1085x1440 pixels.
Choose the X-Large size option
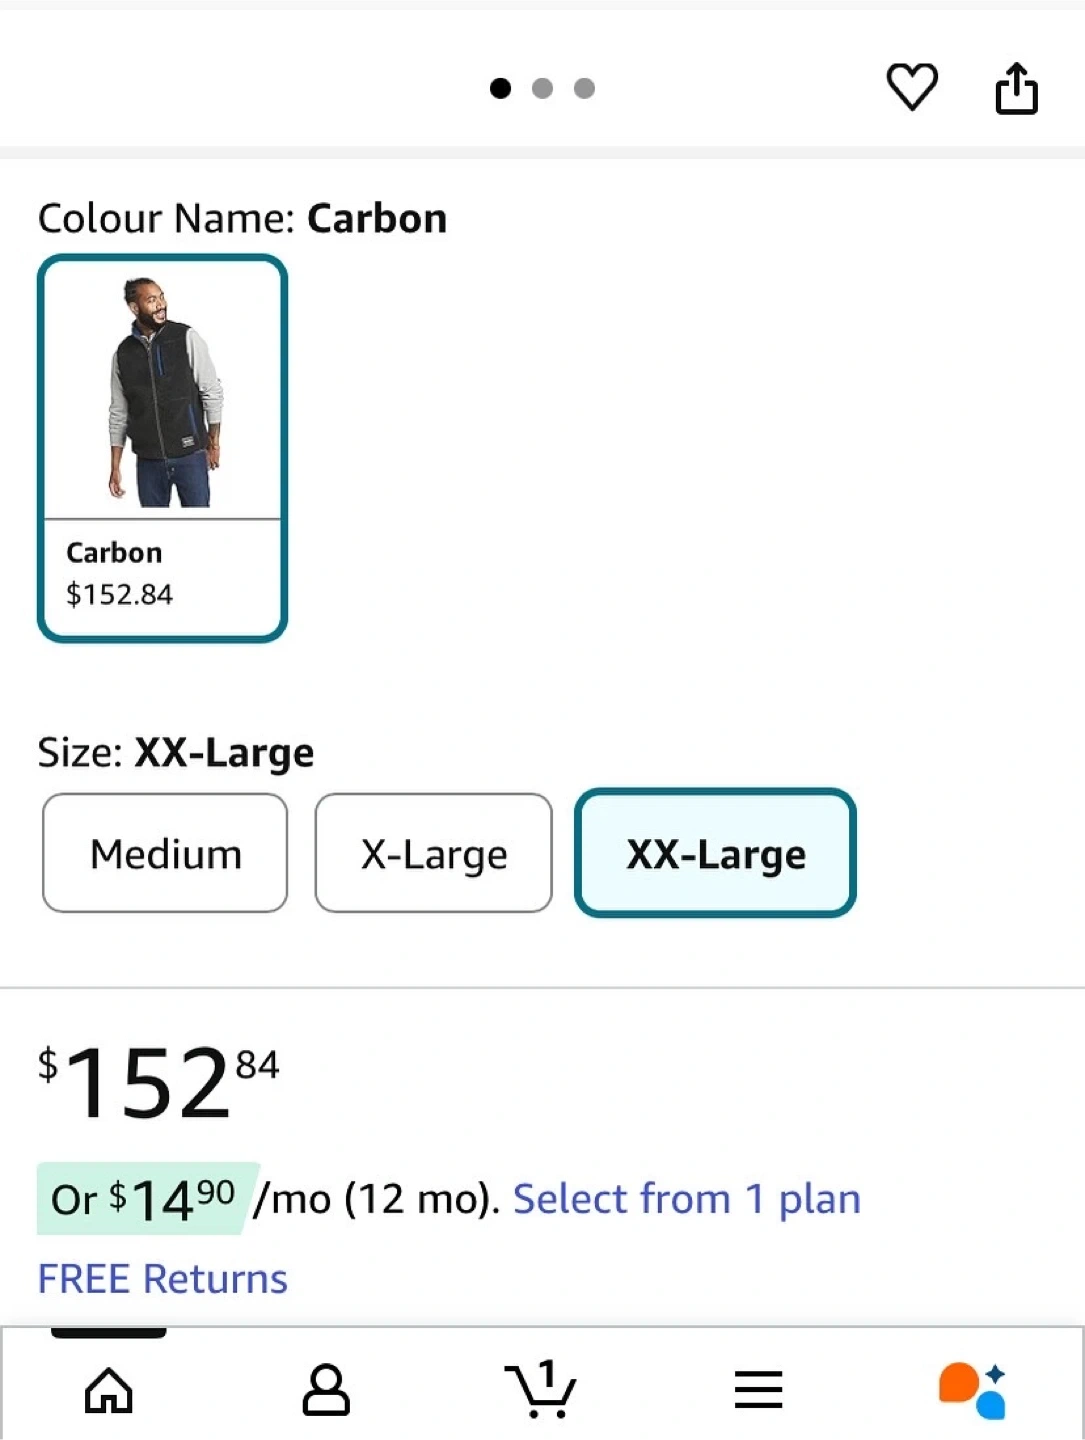[433, 854]
